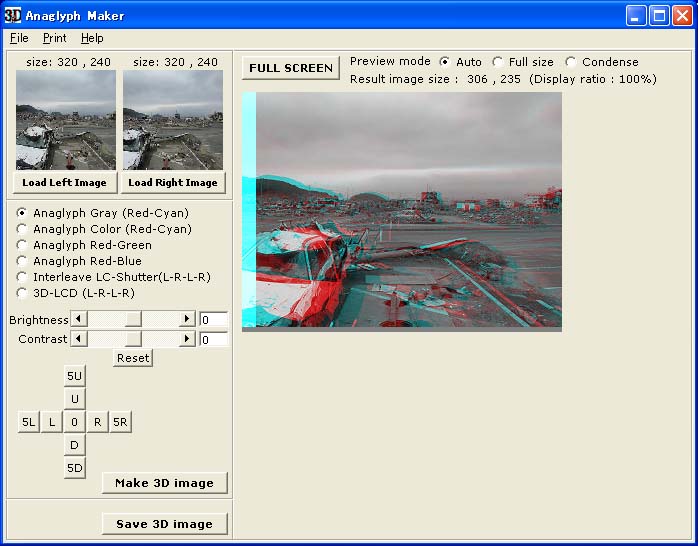Click the 5U shift-up button
698x546 pixels.
[x=75, y=376]
